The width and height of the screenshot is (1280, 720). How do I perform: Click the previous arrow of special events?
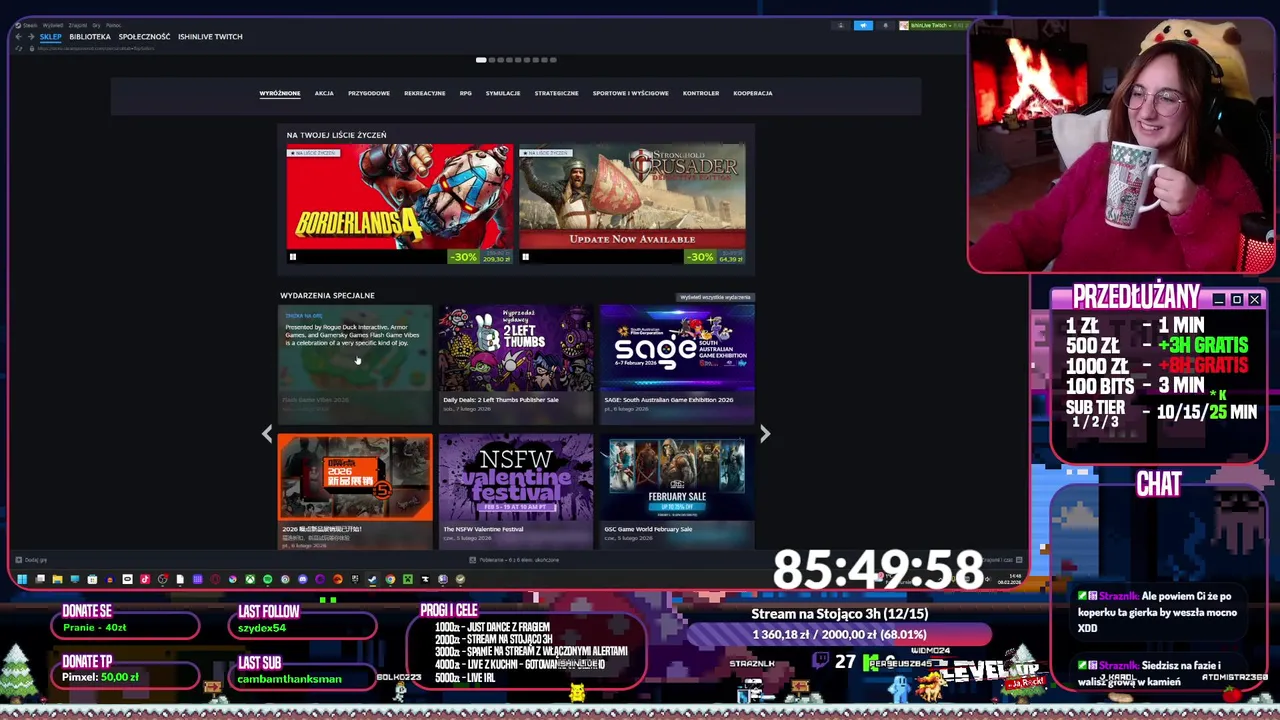267,433
